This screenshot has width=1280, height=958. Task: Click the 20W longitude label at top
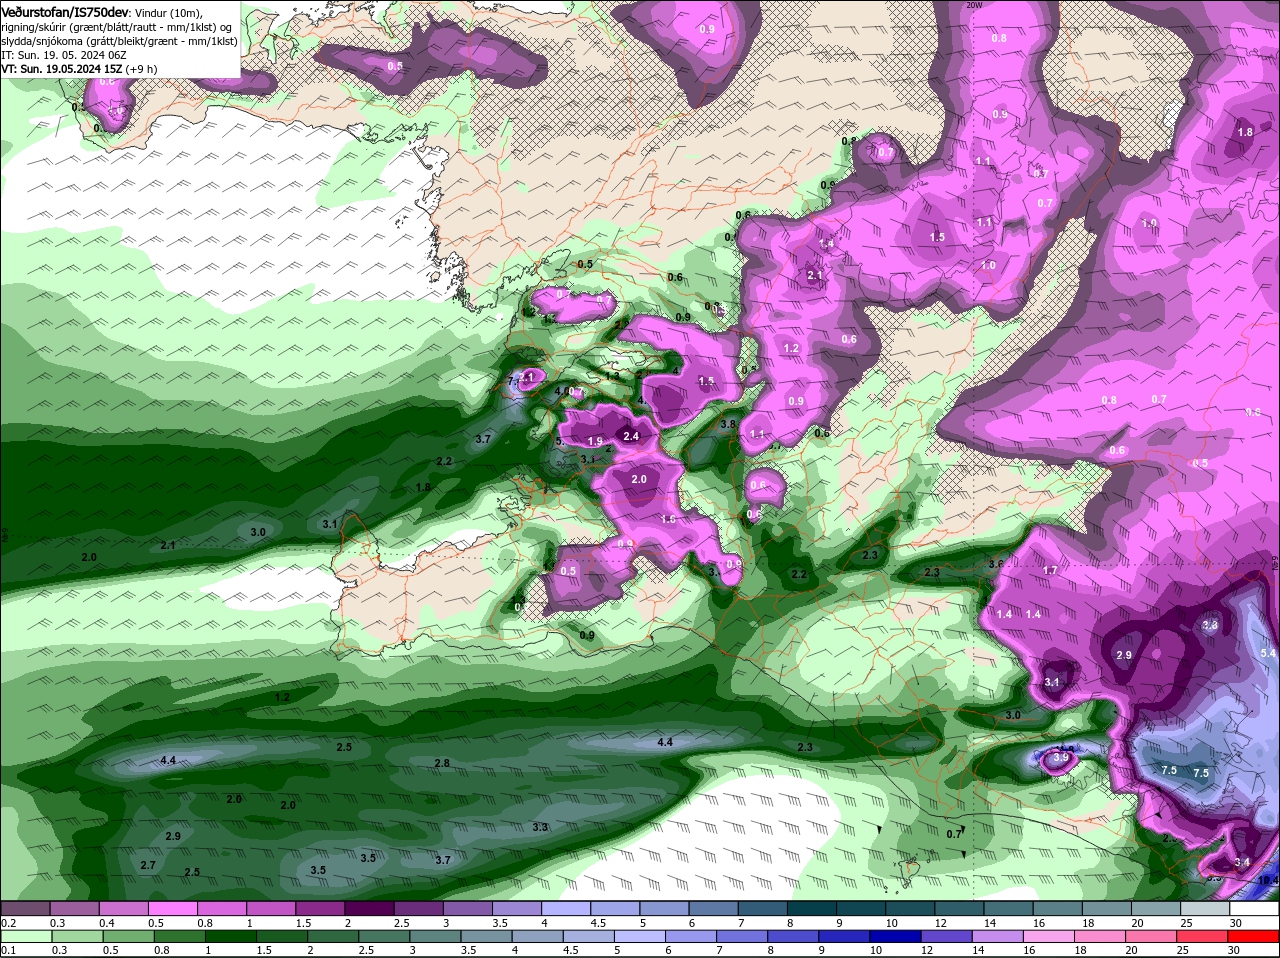tap(974, 5)
